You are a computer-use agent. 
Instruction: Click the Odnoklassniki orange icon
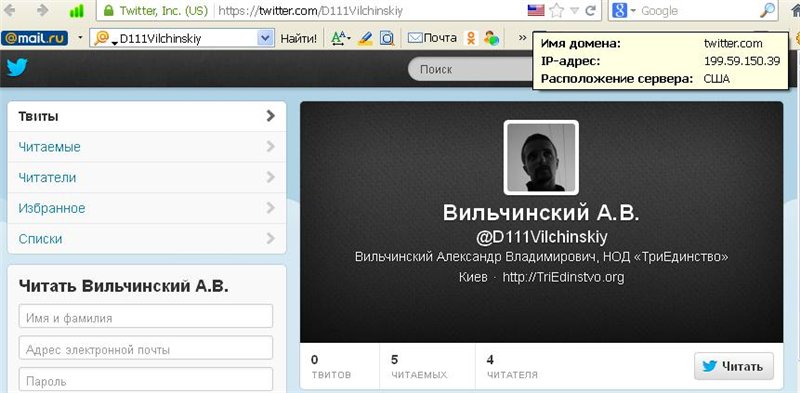click(x=472, y=38)
